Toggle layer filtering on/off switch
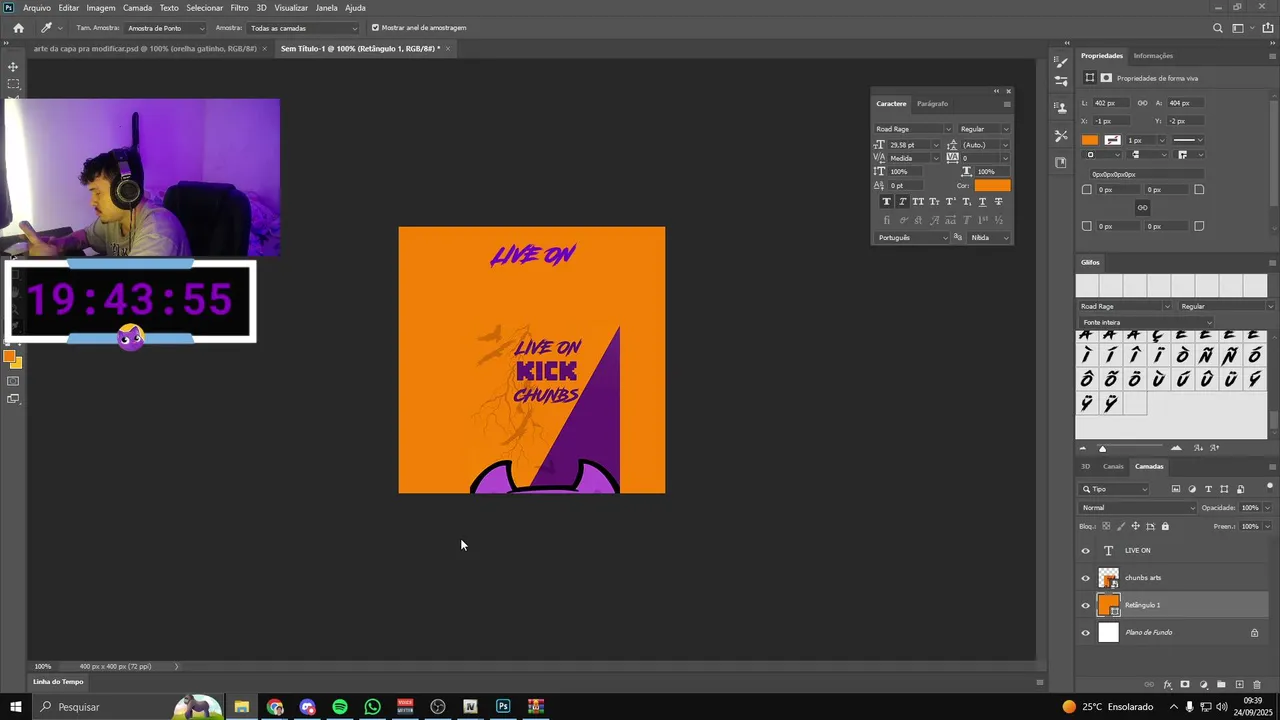Image resolution: width=1280 pixels, height=720 pixels. [x=1269, y=487]
